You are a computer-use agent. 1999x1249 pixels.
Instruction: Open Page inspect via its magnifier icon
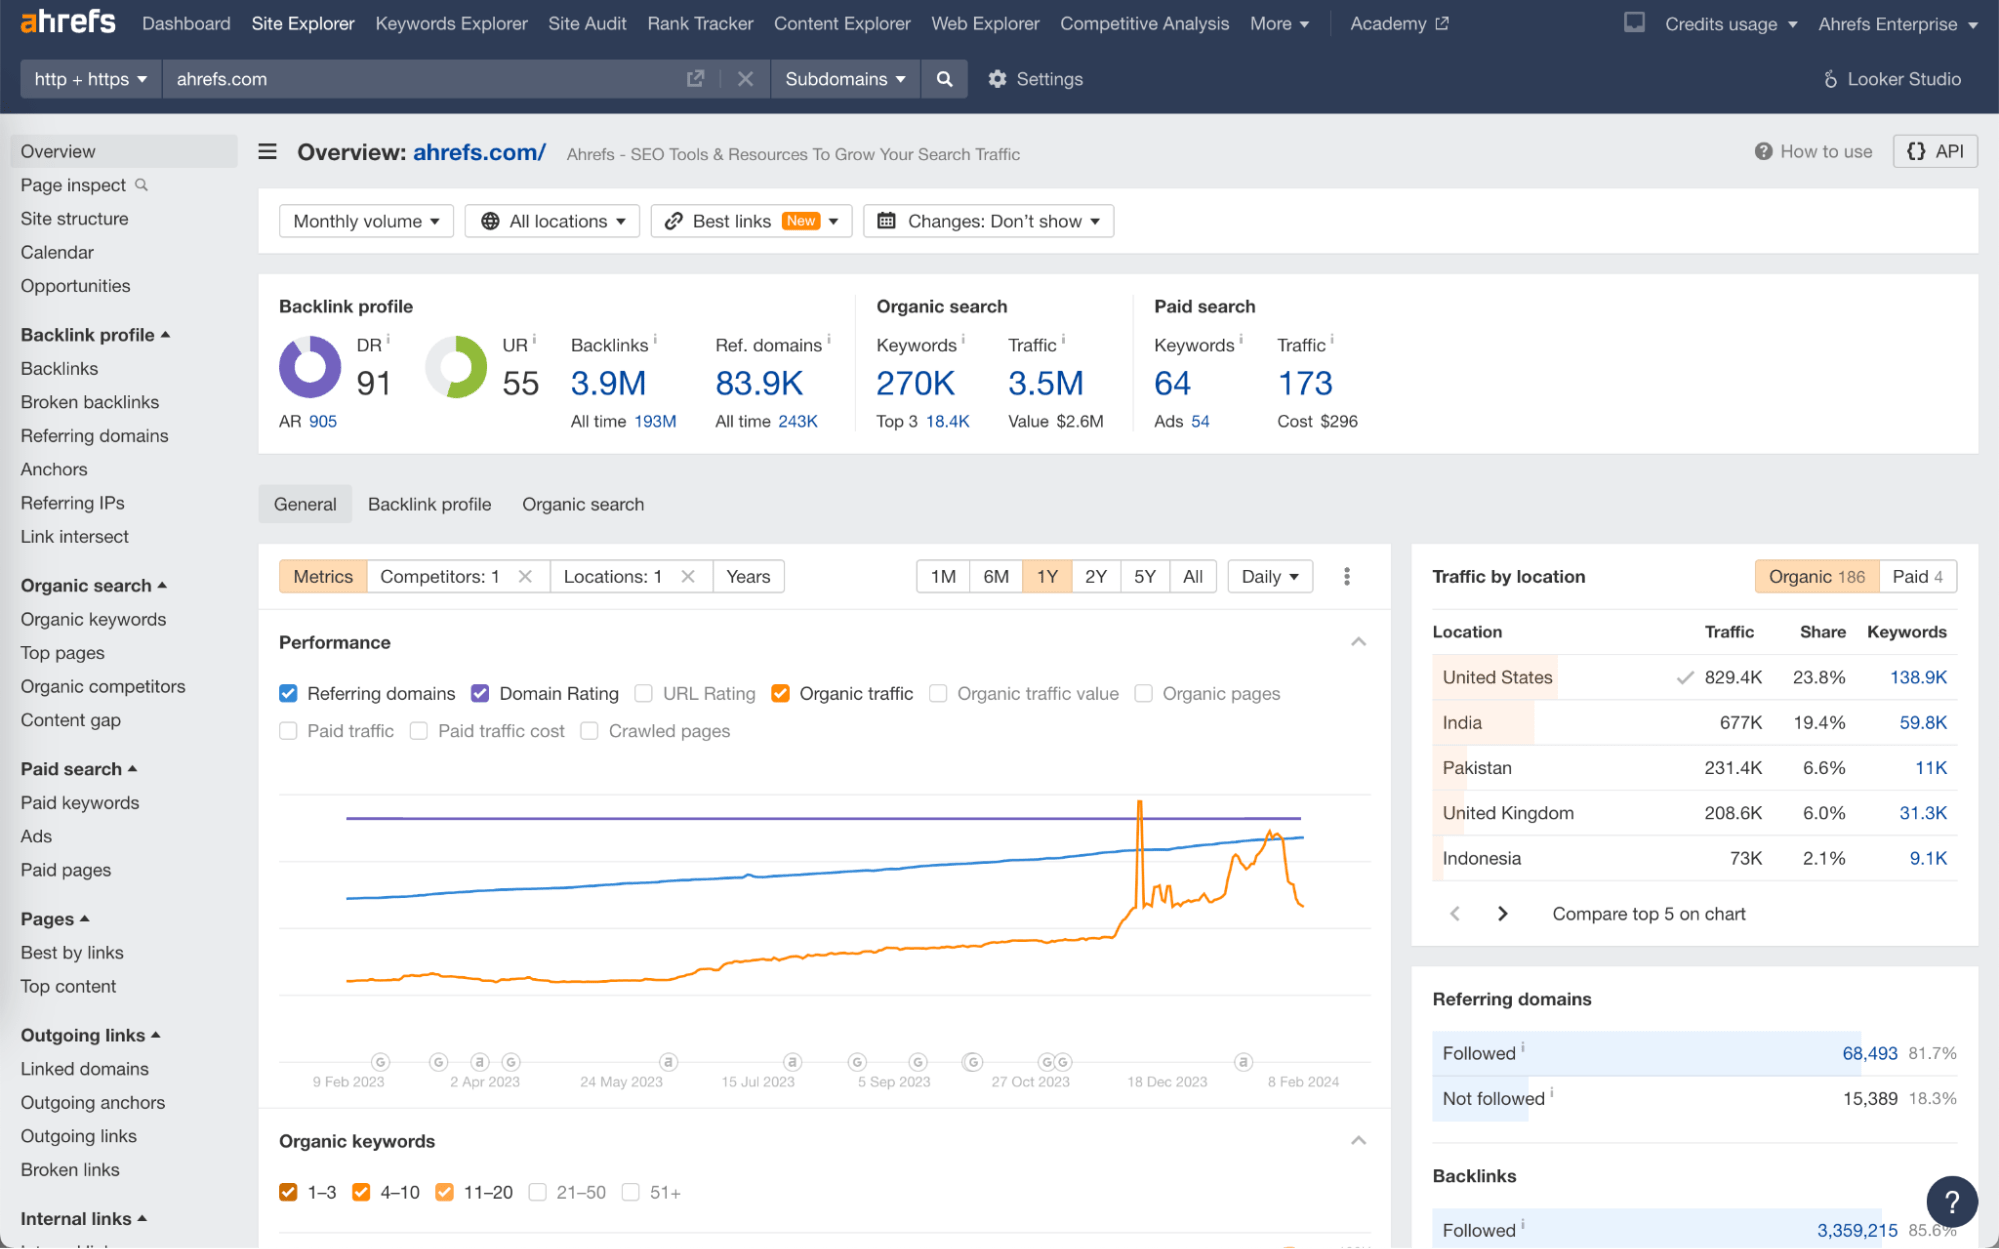[x=143, y=185]
